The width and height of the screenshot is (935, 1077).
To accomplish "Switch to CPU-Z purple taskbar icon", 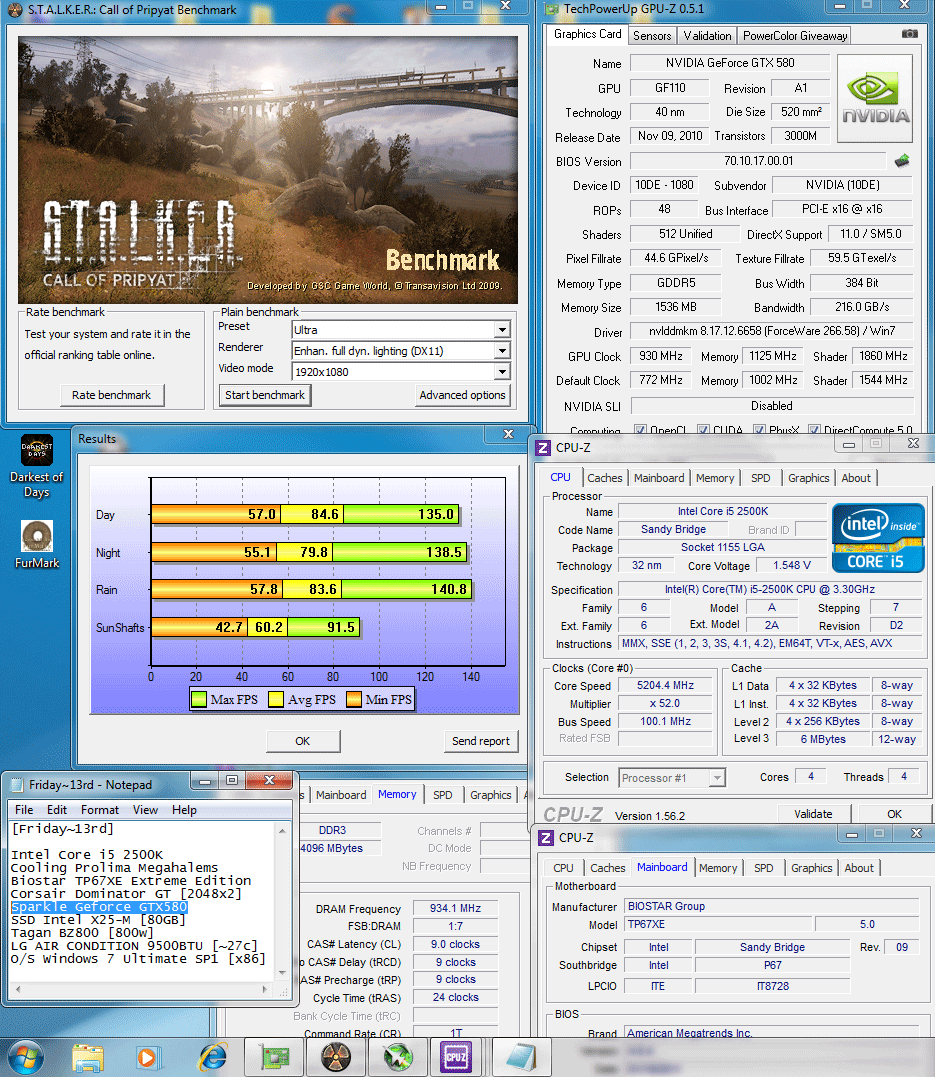I will coord(456,1058).
